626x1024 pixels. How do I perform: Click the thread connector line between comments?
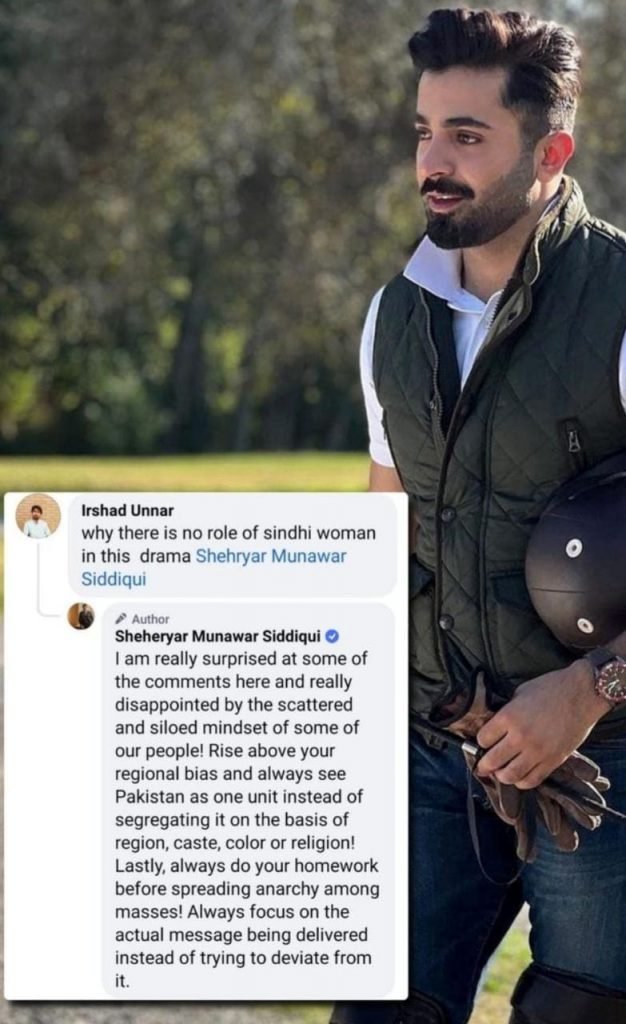tap(38, 580)
